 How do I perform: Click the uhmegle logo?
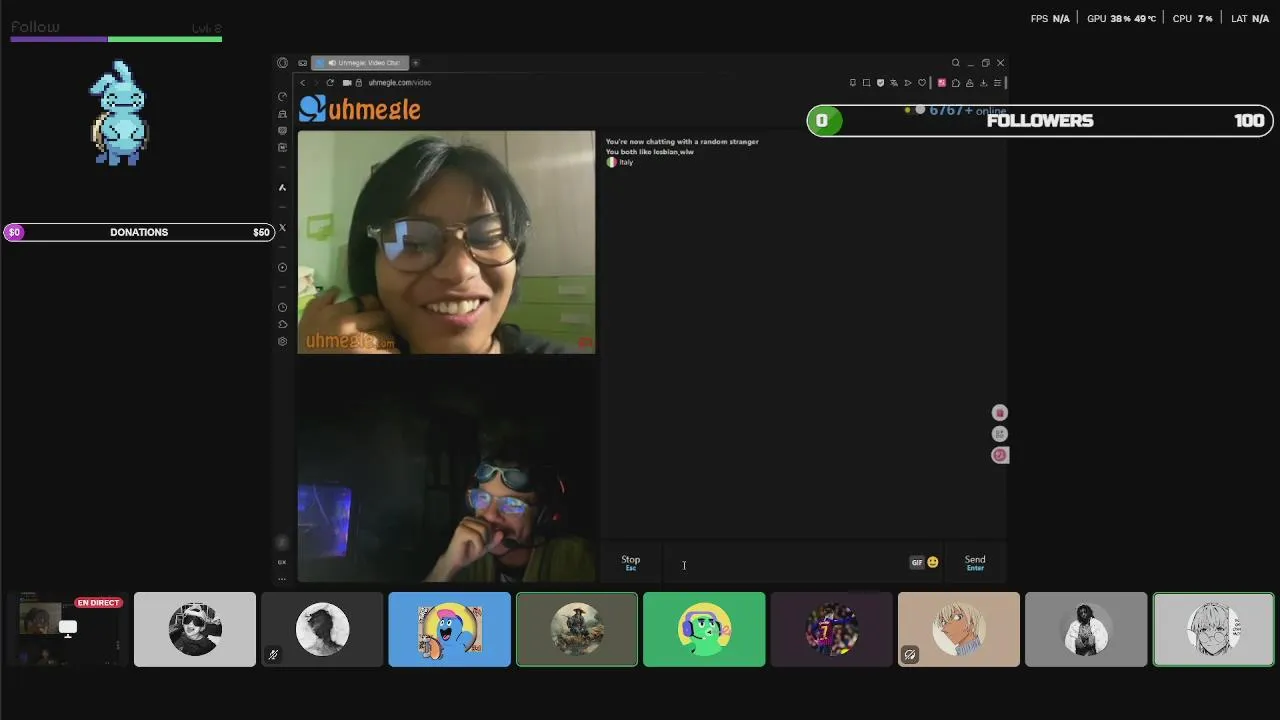360,109
